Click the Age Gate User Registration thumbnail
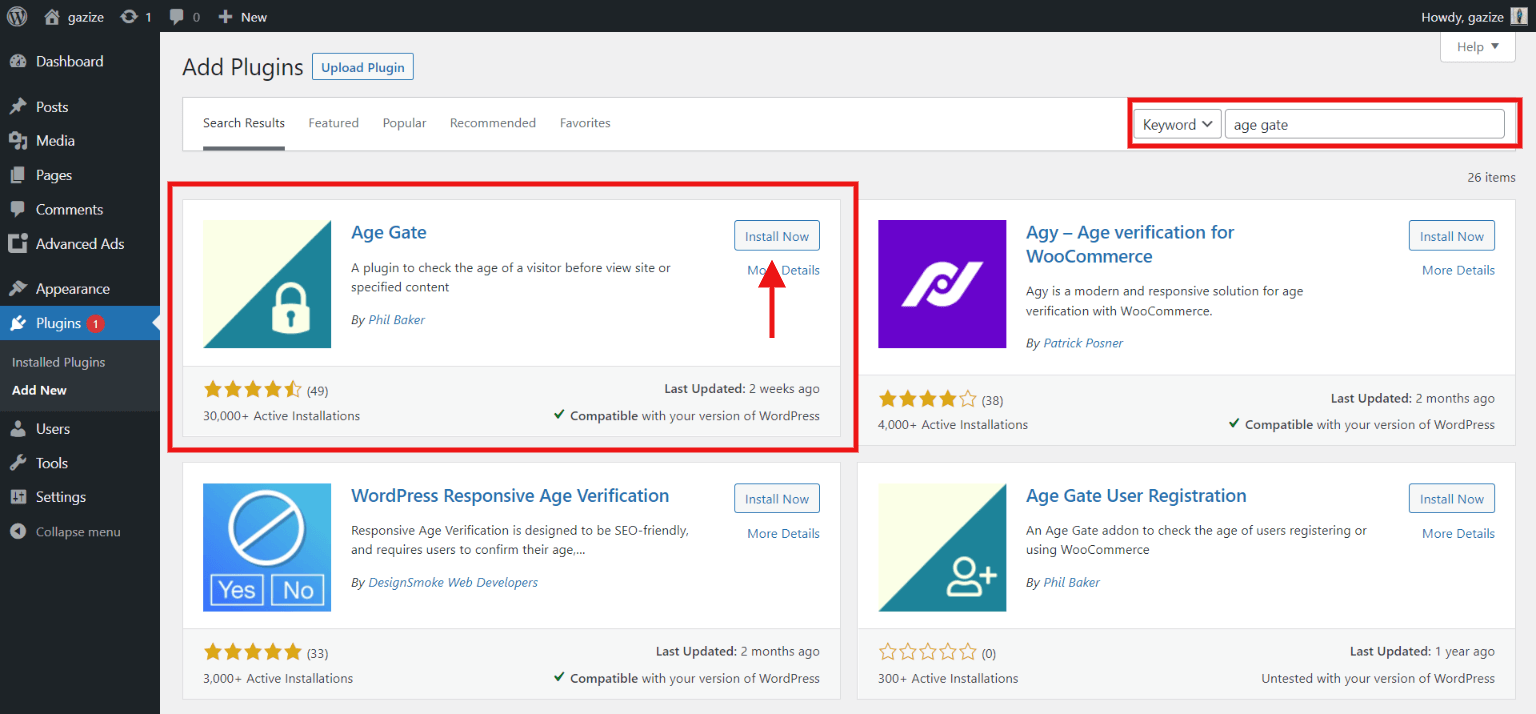This screenshot has height=714, width=1536. point(942,547)
